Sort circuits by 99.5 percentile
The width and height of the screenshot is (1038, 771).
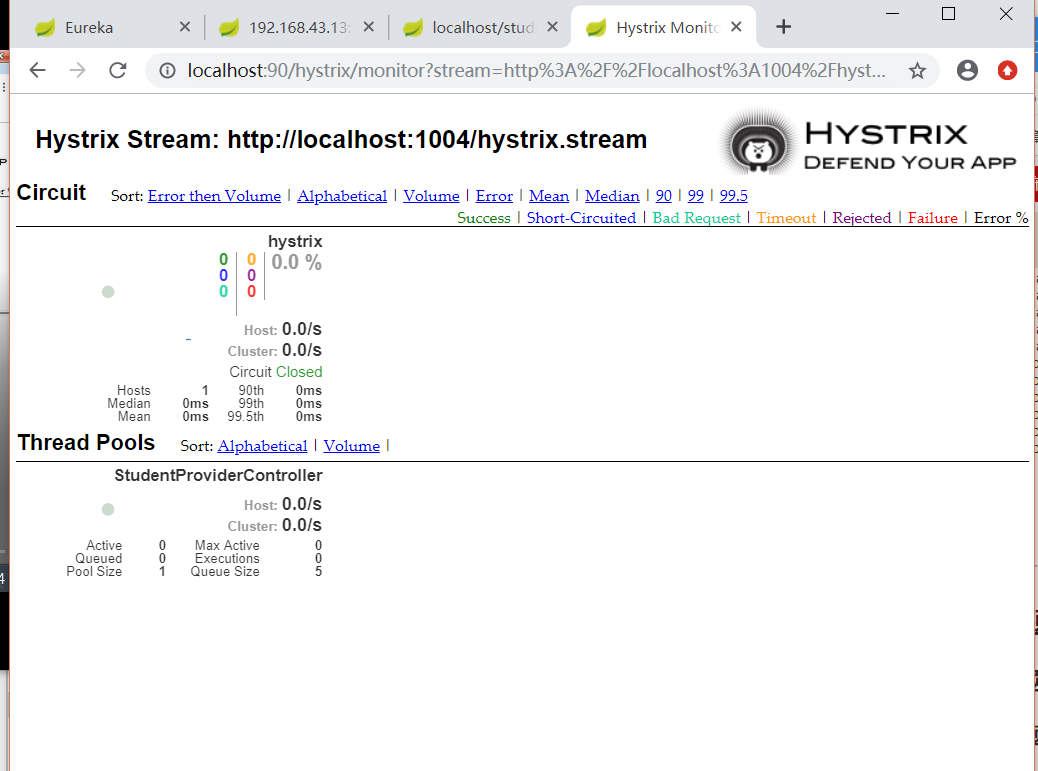click(x=733, y=196)
